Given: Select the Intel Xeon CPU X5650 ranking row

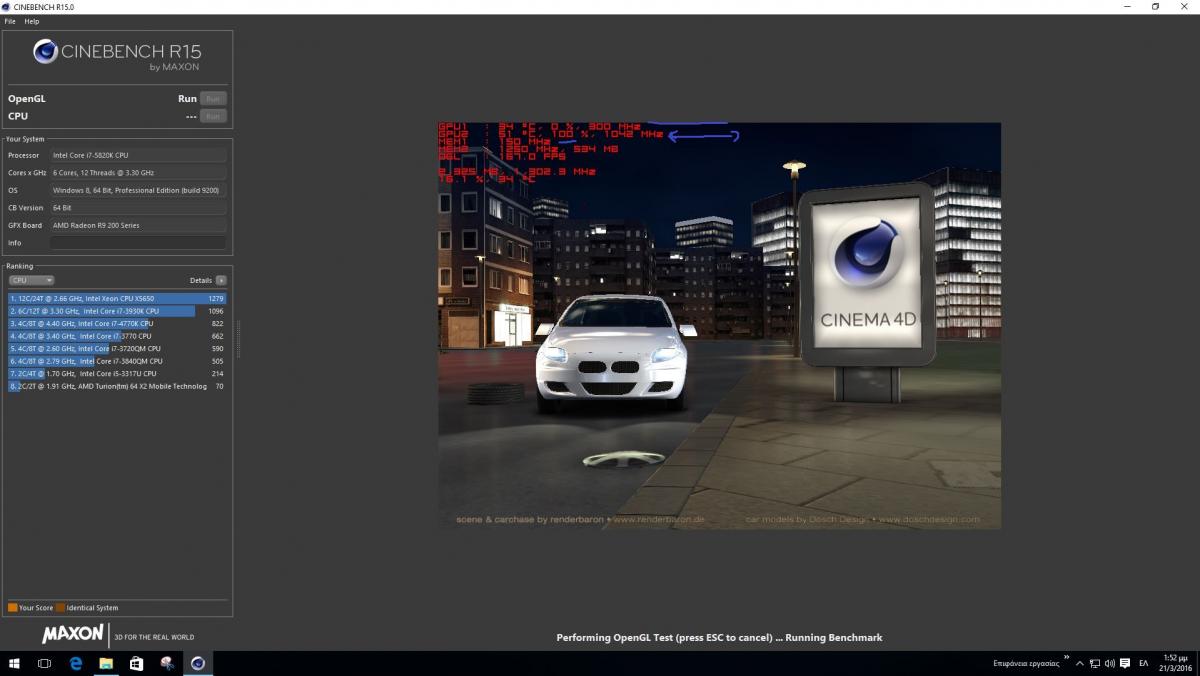Looking at the screenshot, I should tap(117, 298).
